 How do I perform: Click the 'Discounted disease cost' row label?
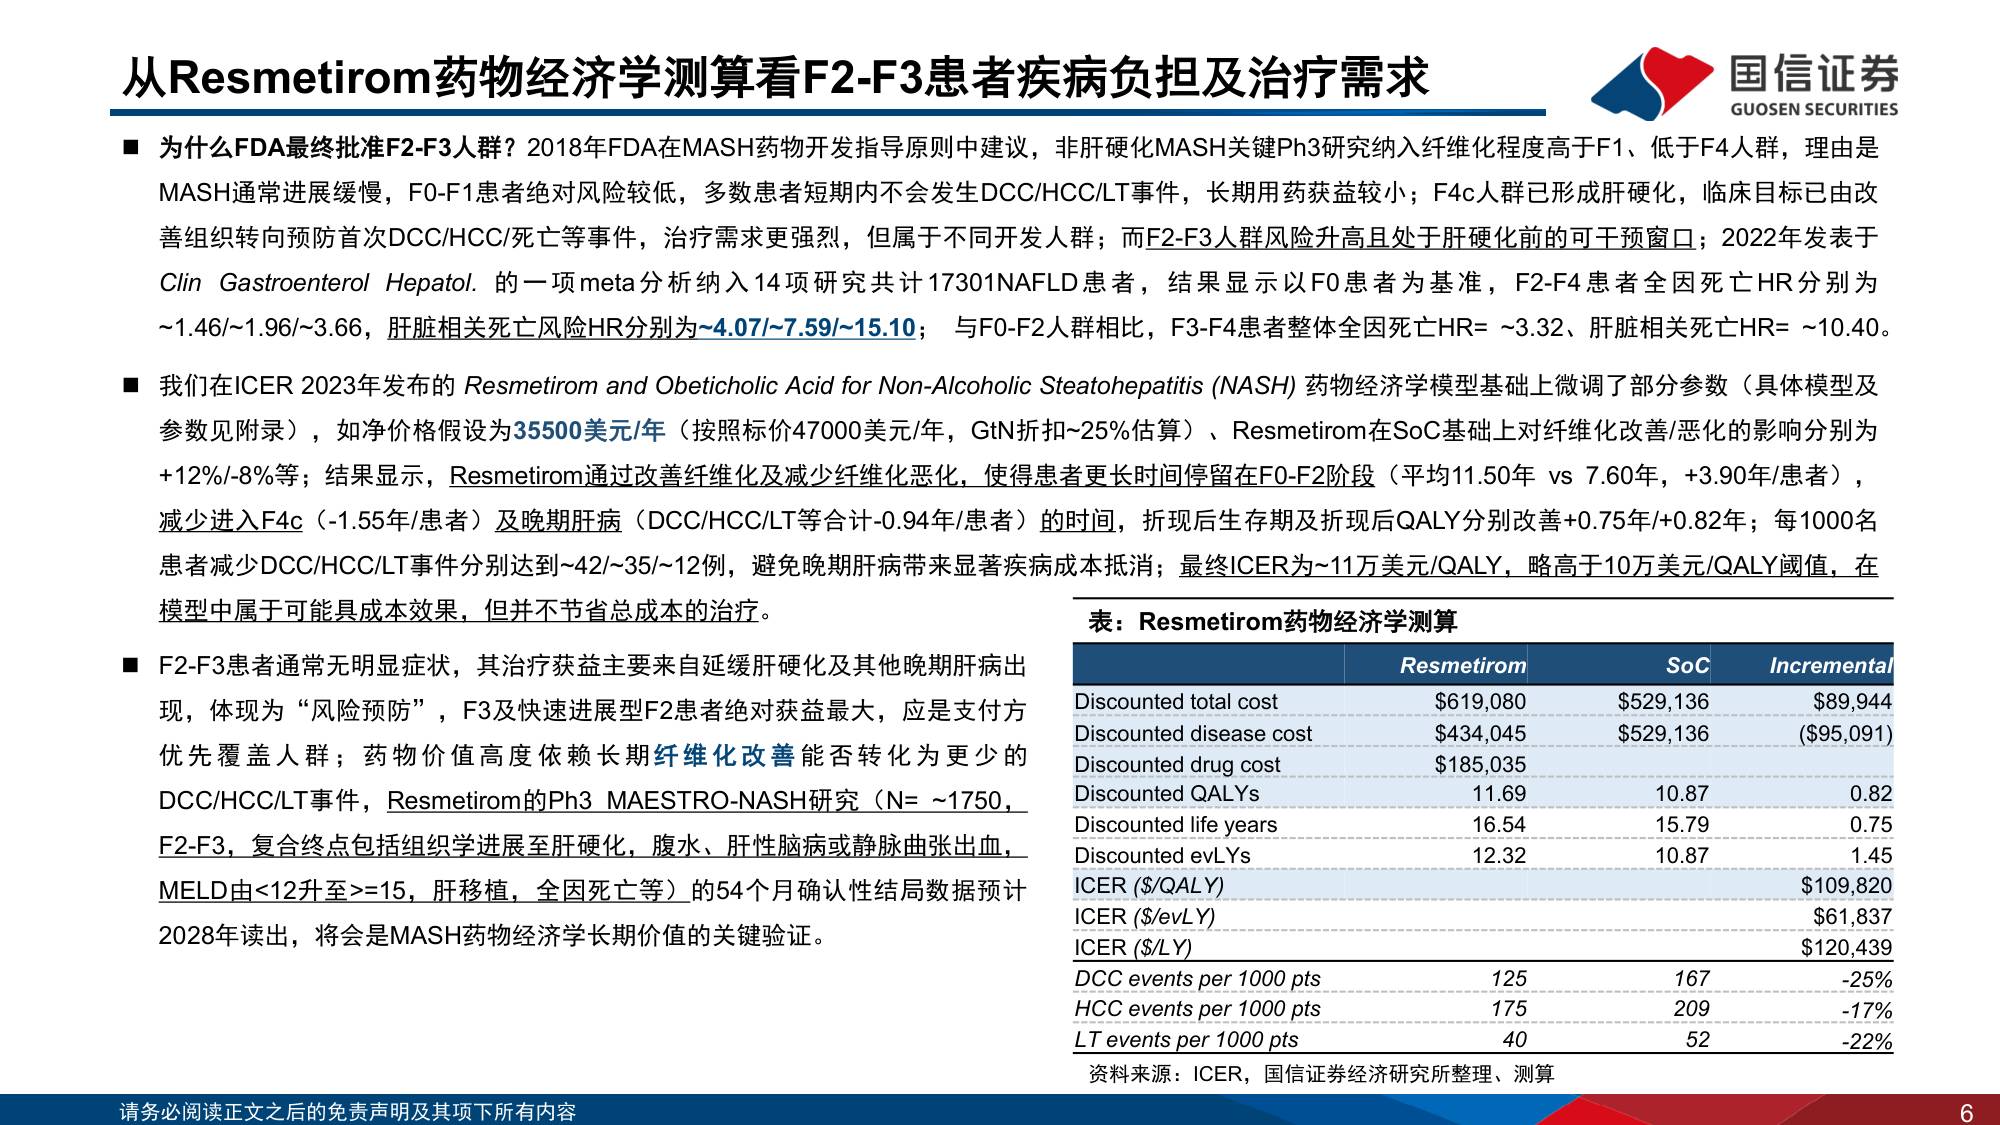[x=1192, y=734]
